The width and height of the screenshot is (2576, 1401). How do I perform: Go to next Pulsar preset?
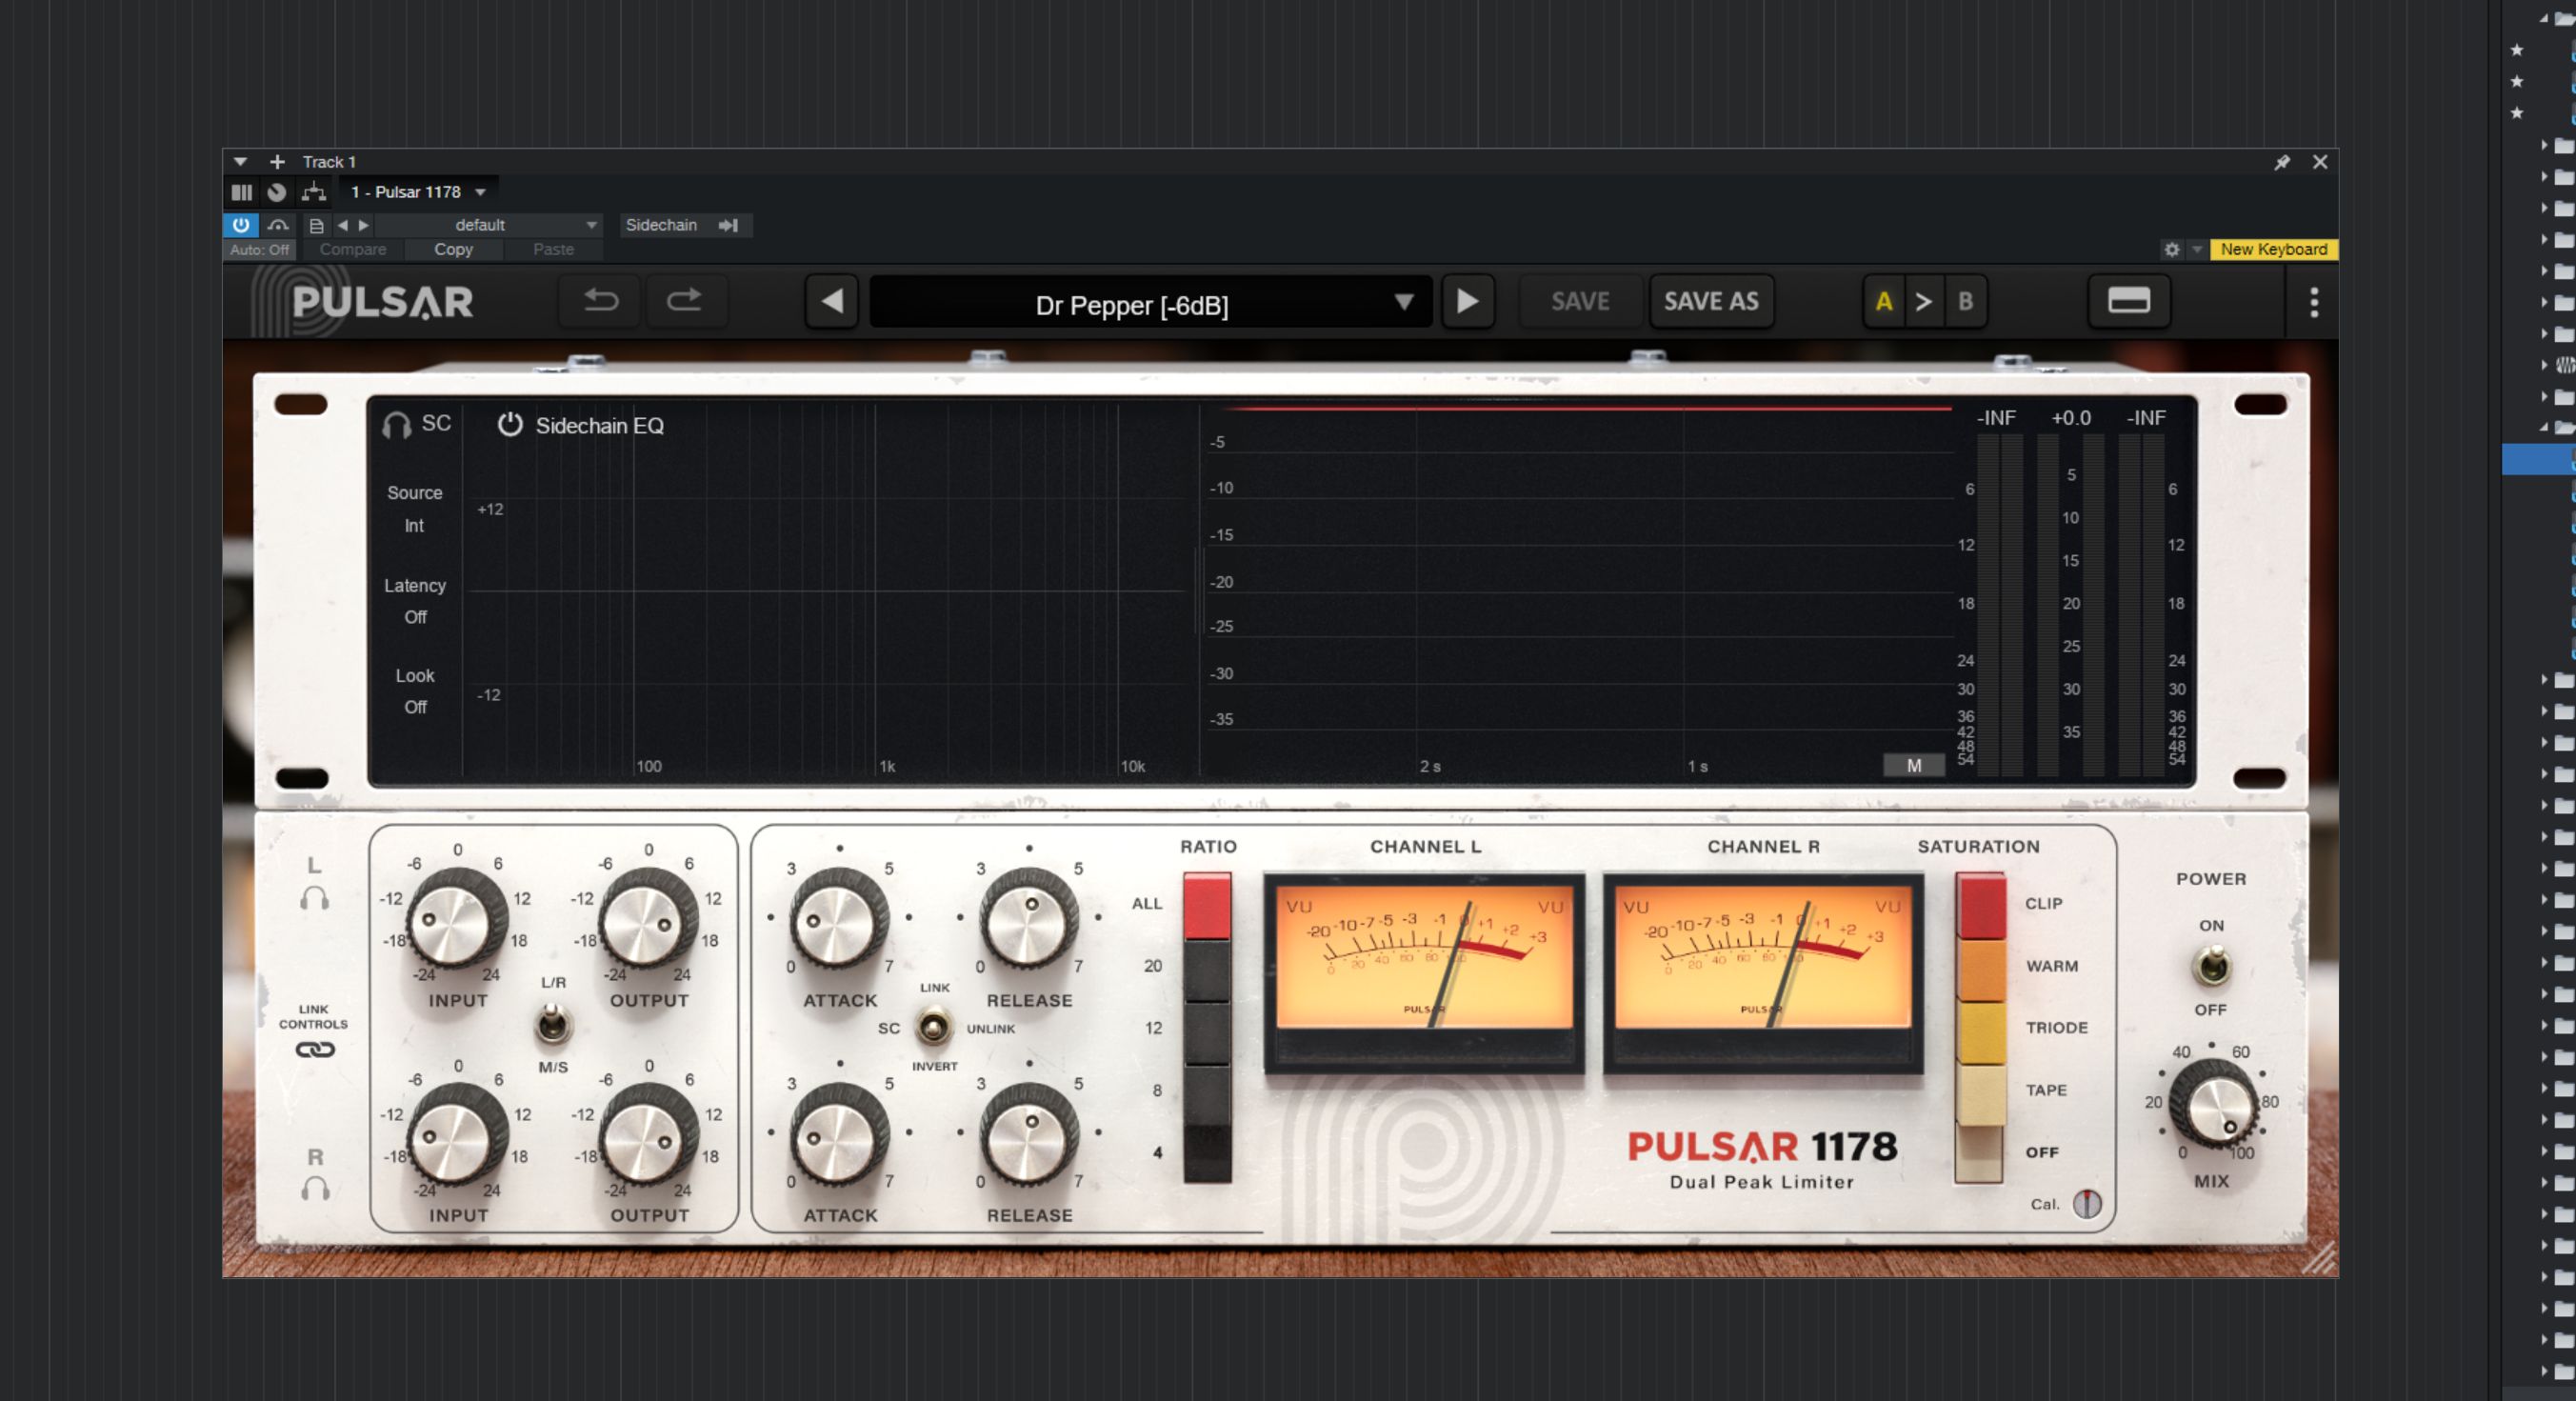pos(1467,301)
